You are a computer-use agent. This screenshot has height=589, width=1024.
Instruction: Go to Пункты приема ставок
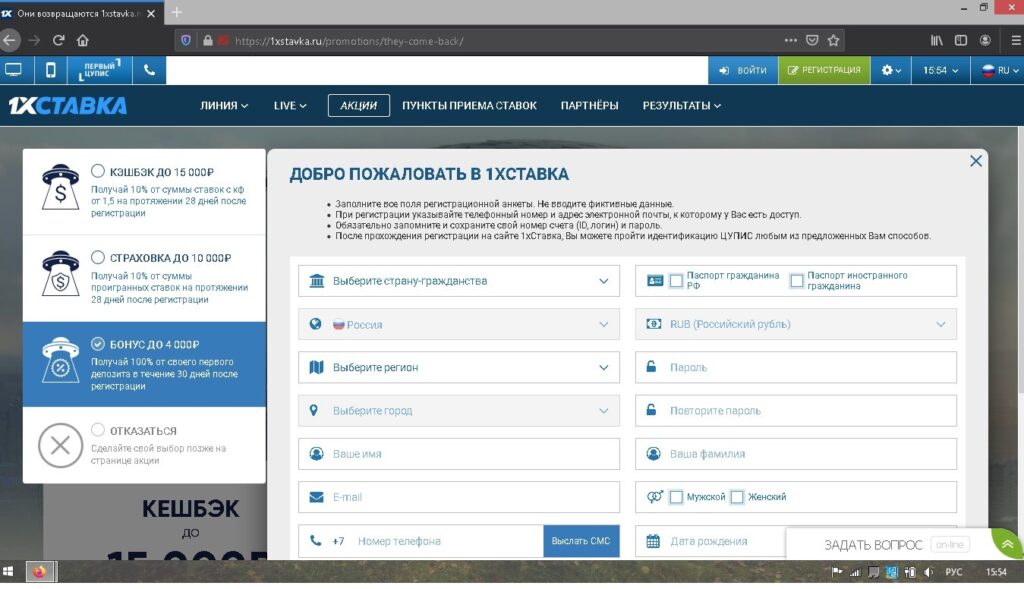tap(469, 106)
